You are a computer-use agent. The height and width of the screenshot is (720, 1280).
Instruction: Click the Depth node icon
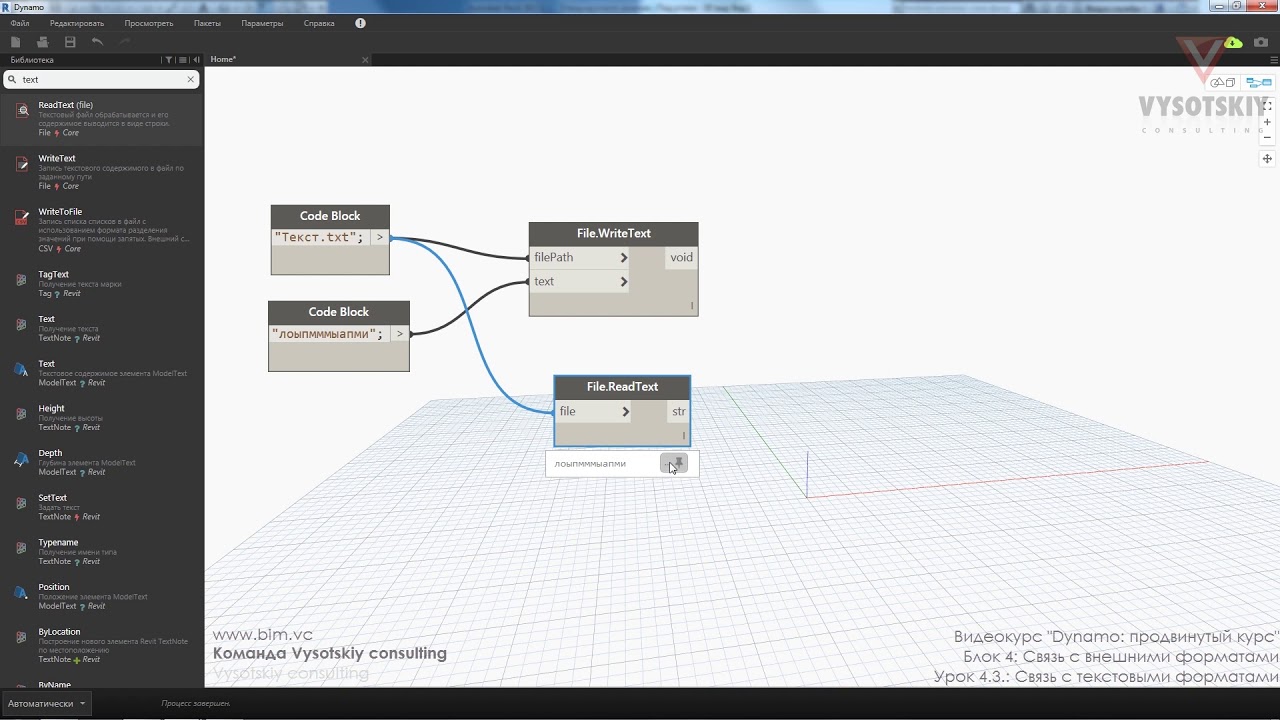21,459
